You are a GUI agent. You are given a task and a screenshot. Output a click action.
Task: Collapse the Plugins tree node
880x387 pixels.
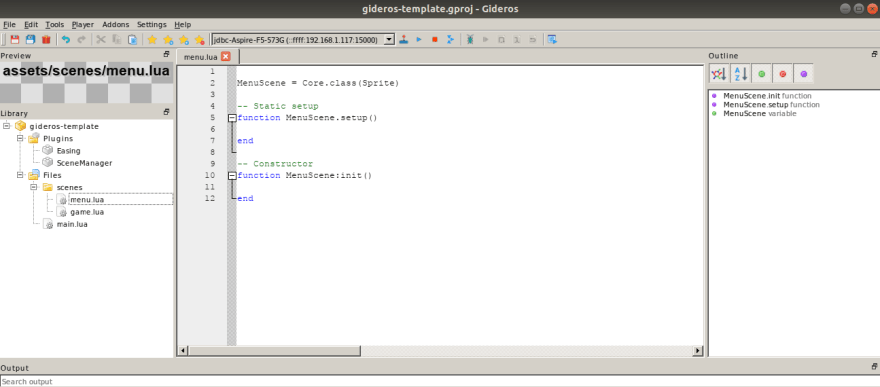point(20,139)
